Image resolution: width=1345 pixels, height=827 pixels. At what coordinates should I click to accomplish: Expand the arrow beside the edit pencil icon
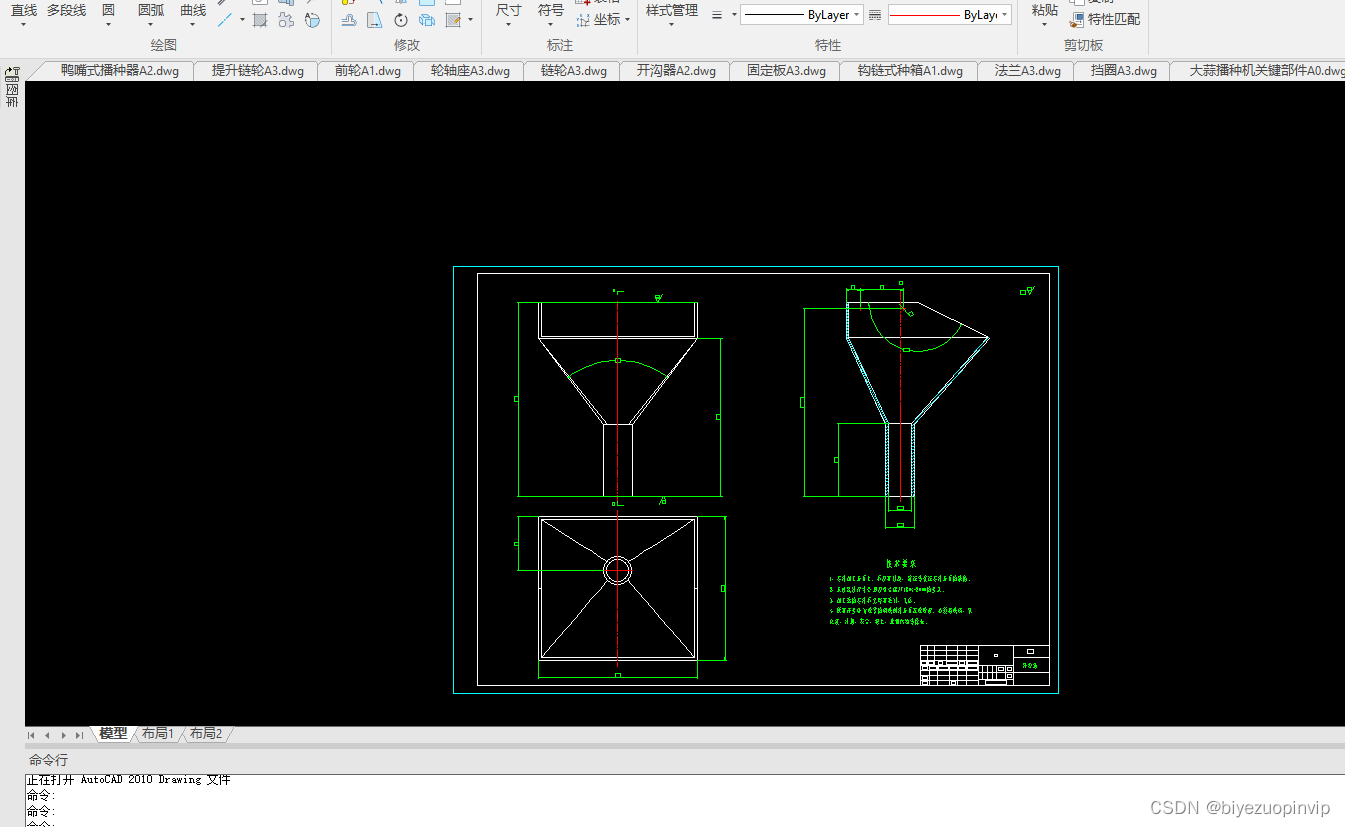point(471,19)
